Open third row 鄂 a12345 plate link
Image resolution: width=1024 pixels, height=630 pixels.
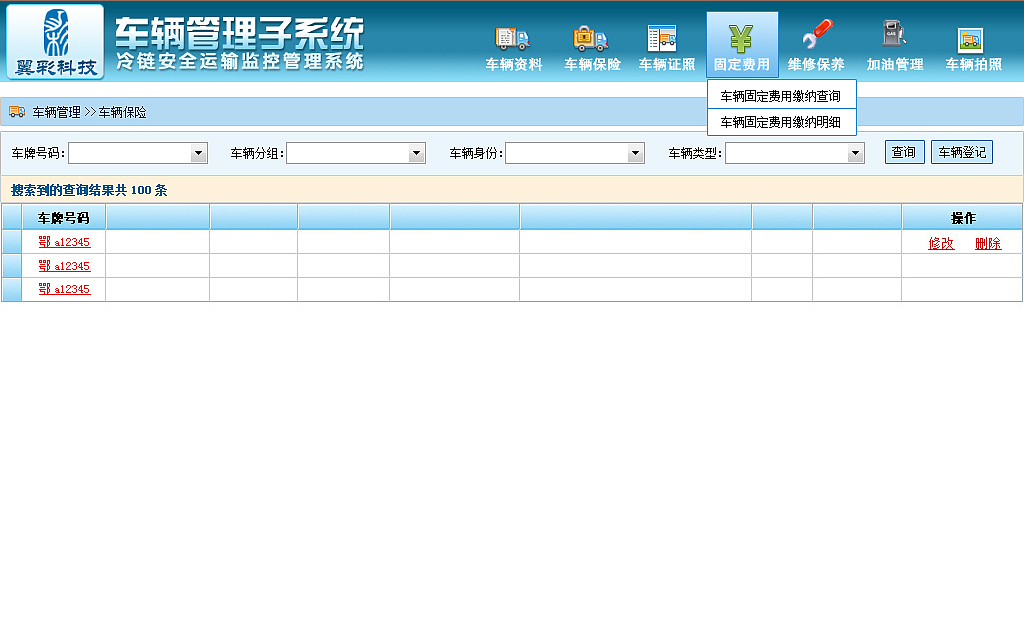64,289
